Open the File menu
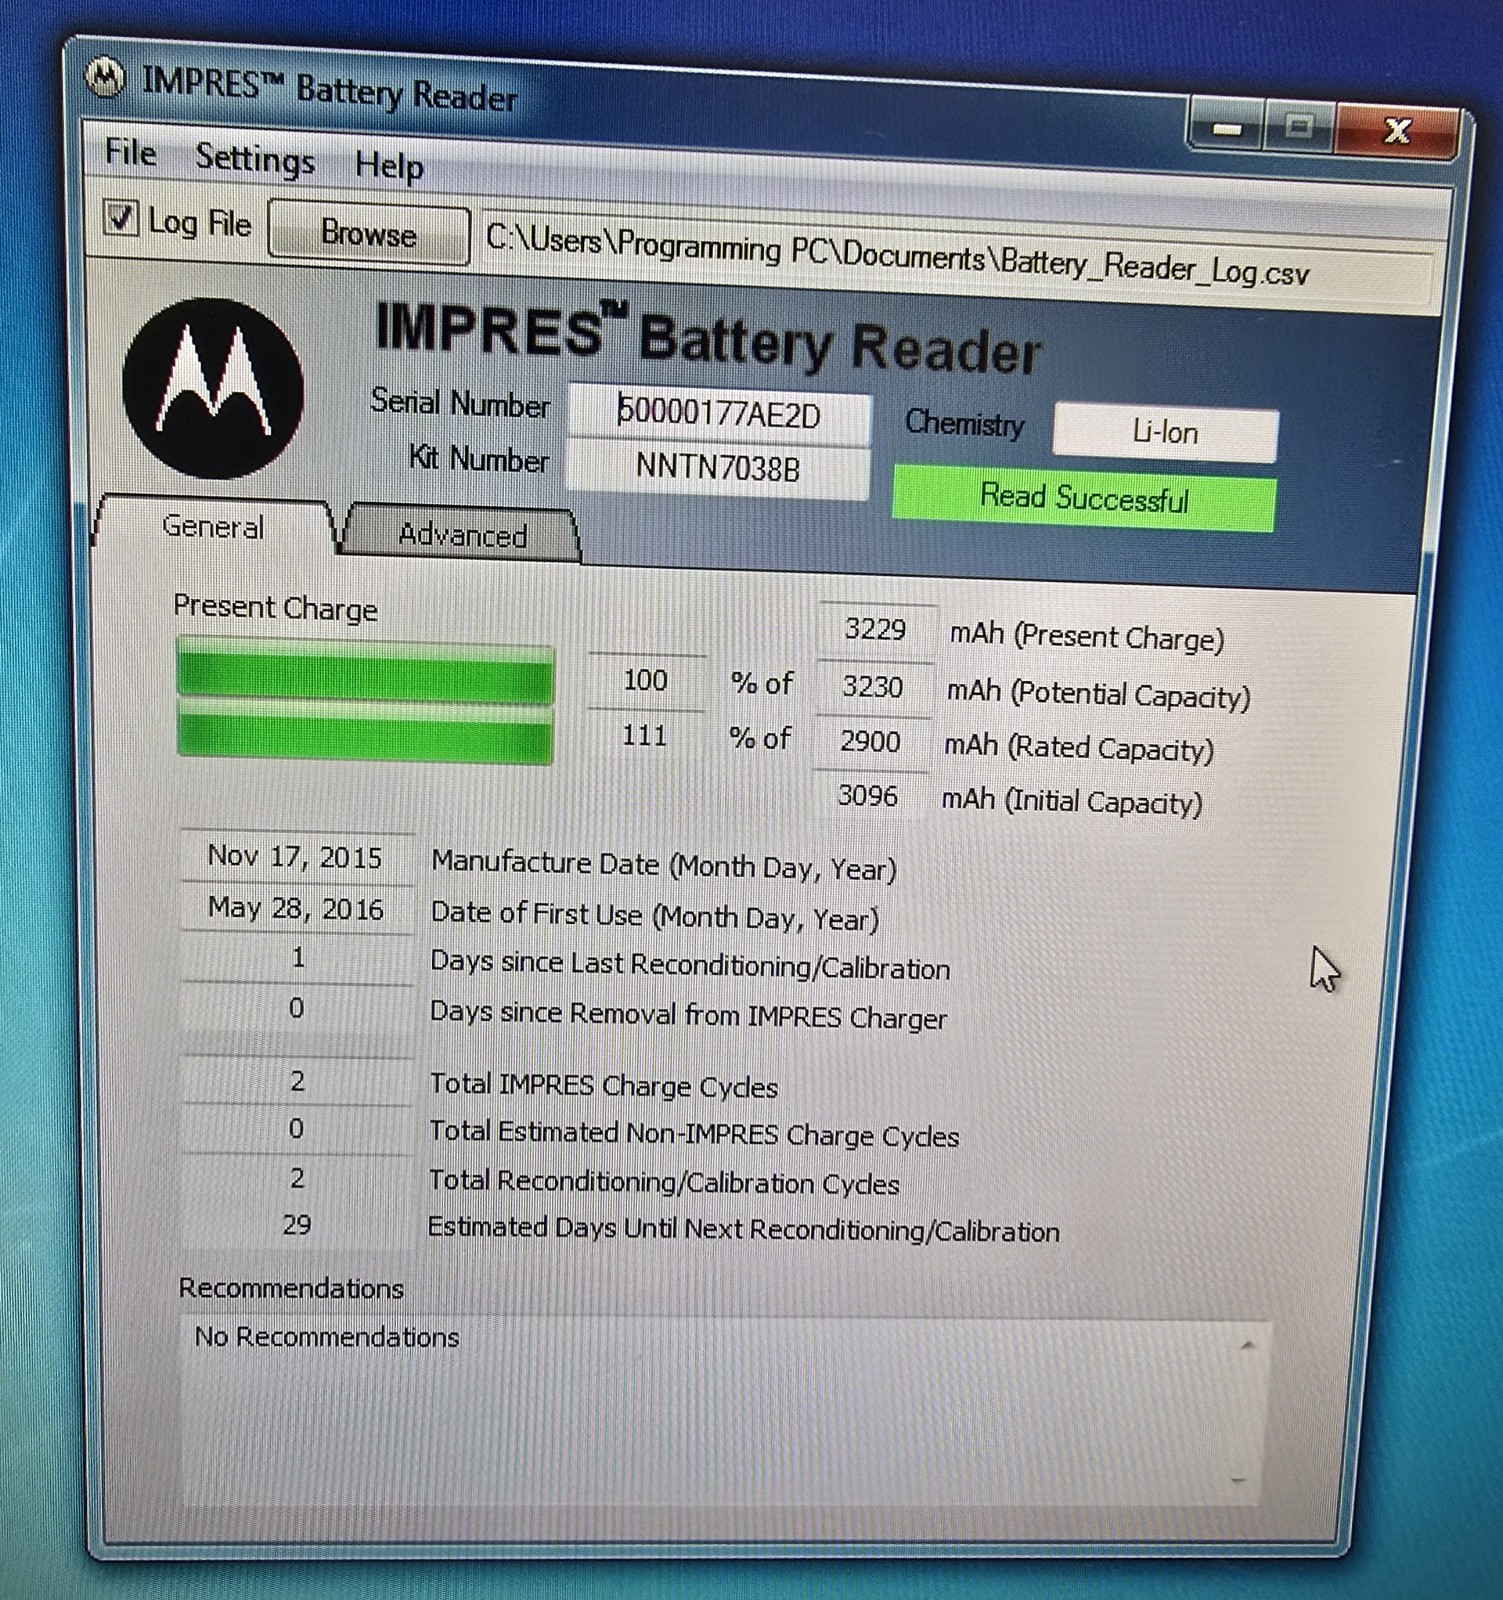This screenshot has height=1600, width=1503. point(131,153)
